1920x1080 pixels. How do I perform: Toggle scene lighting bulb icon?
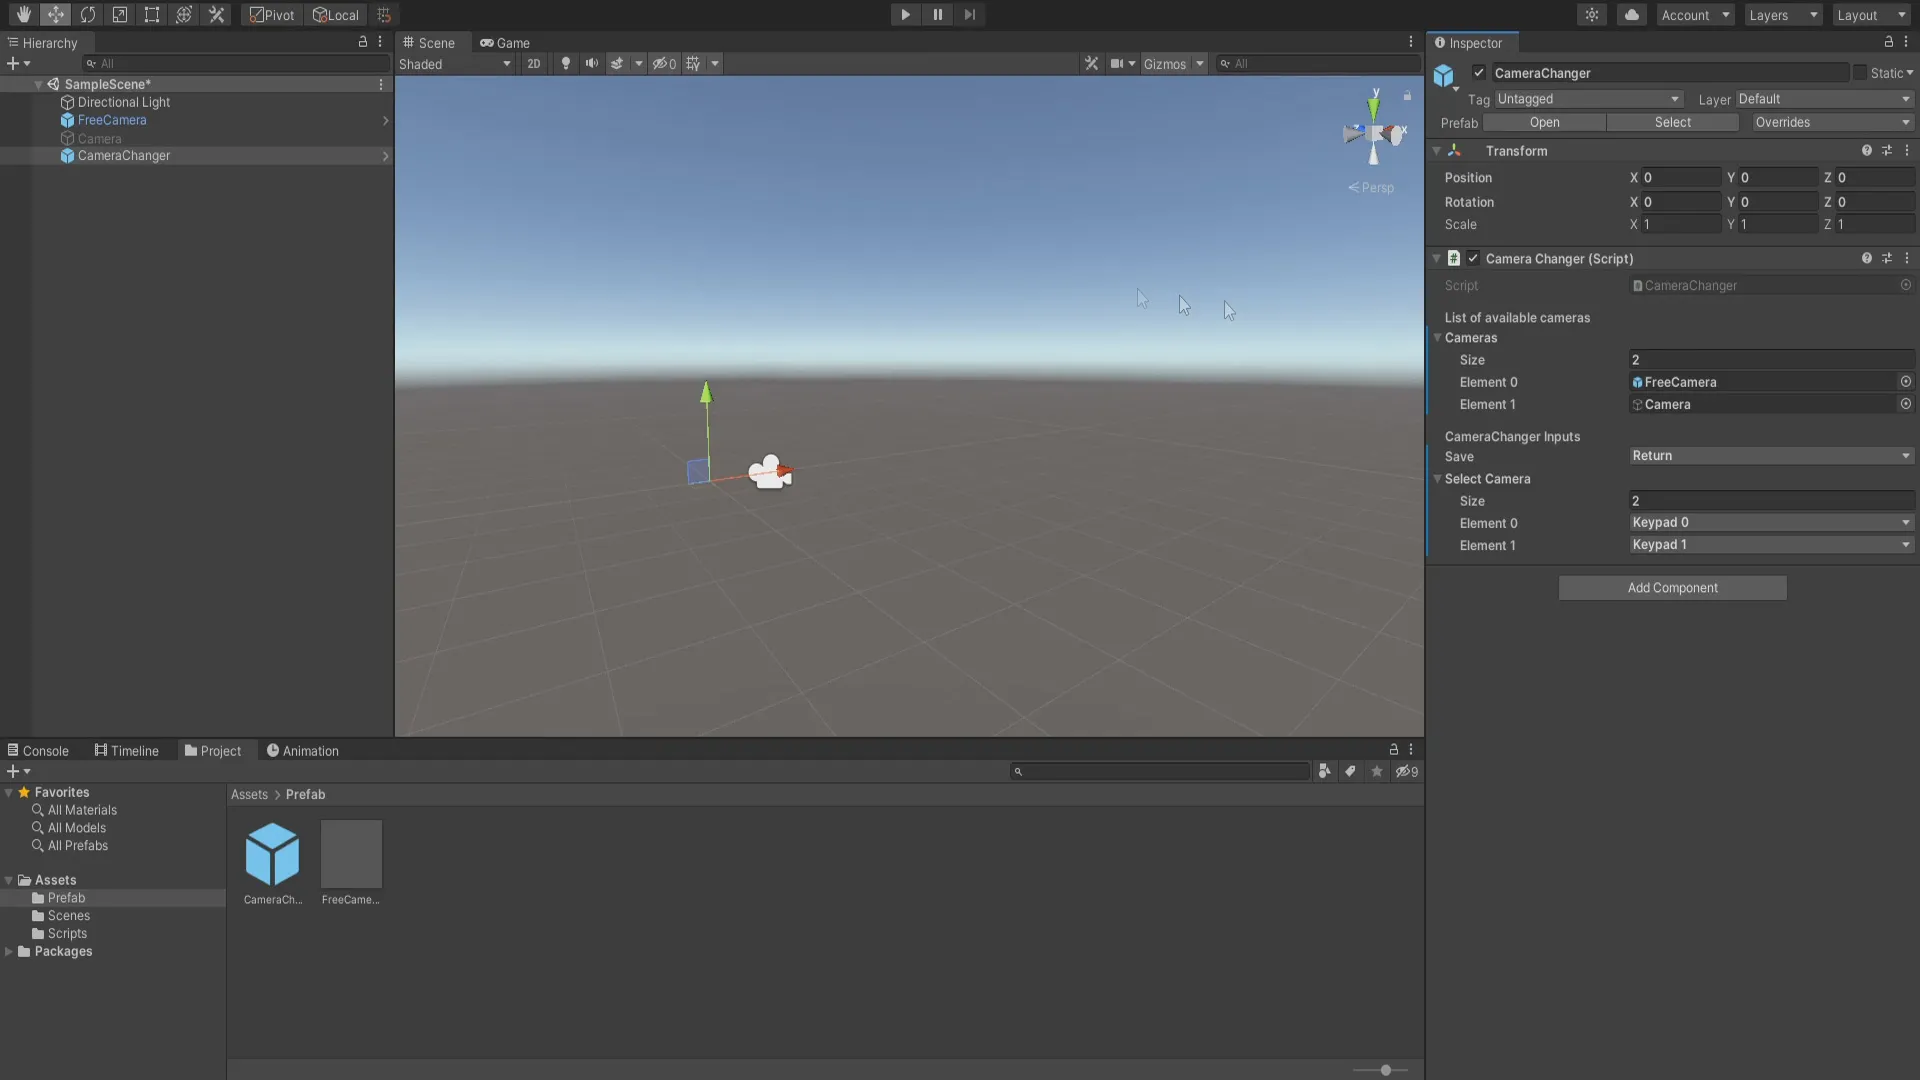point(566,64)
